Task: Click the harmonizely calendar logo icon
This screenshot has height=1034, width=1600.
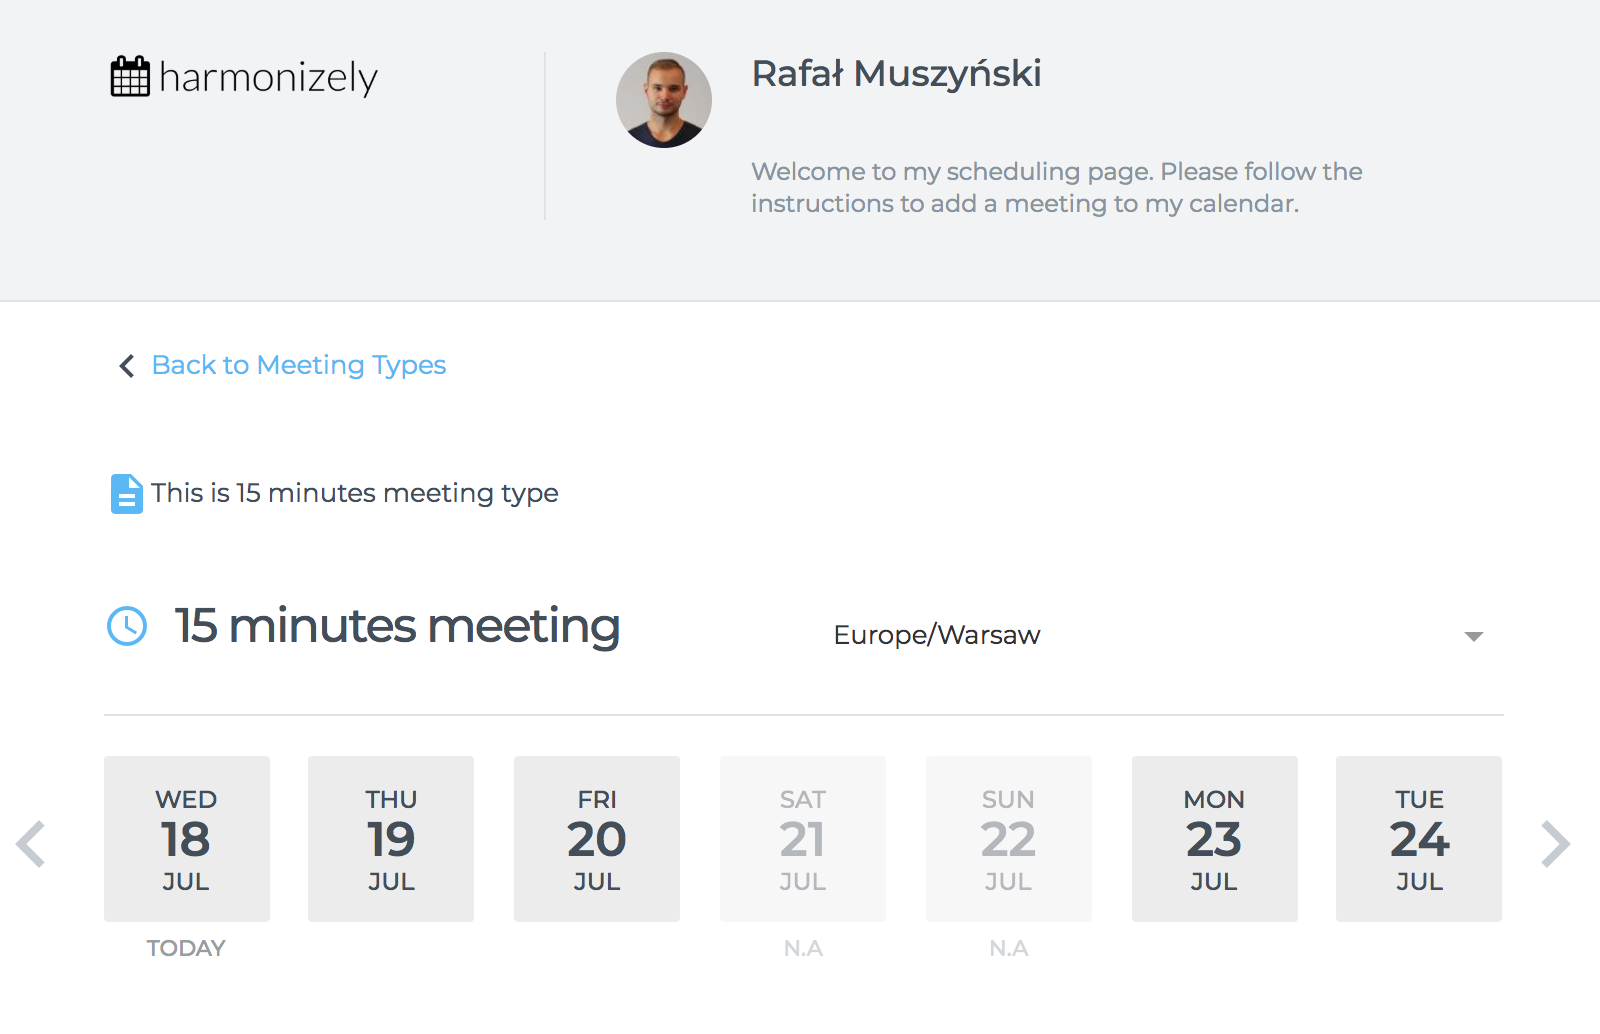Action: (x=130, y=77)
